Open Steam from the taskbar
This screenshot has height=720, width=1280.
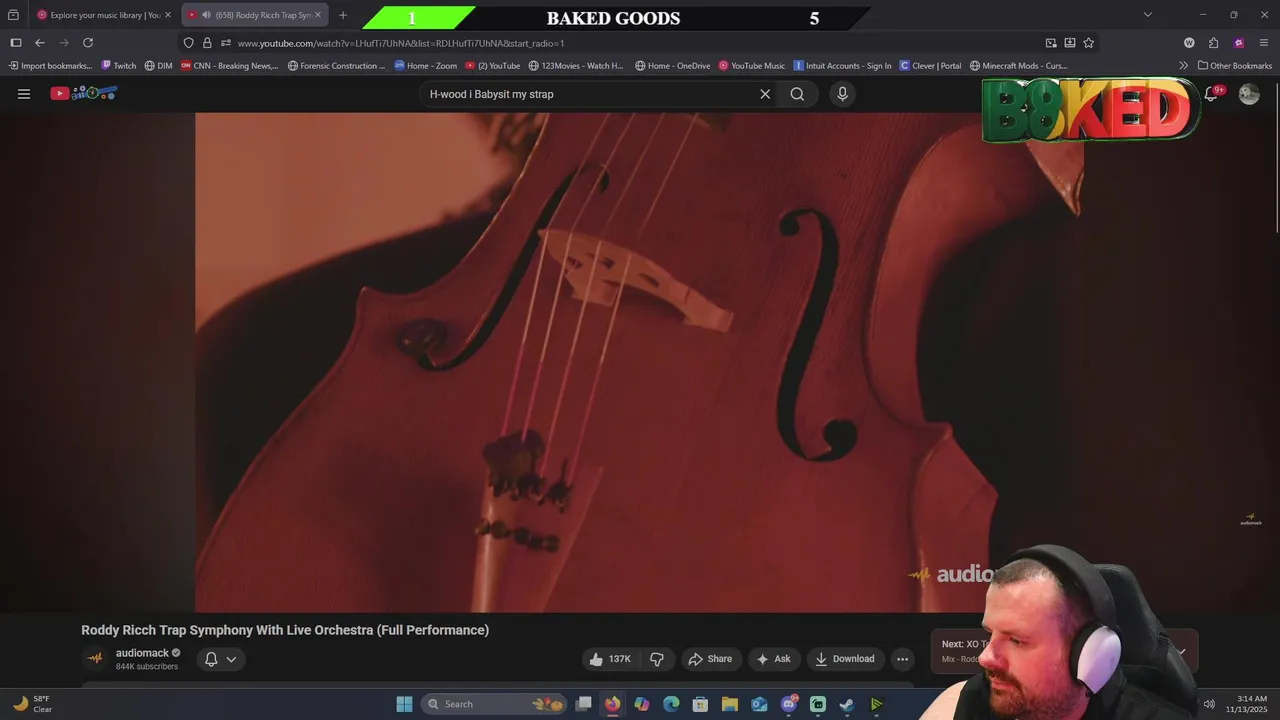847,704
